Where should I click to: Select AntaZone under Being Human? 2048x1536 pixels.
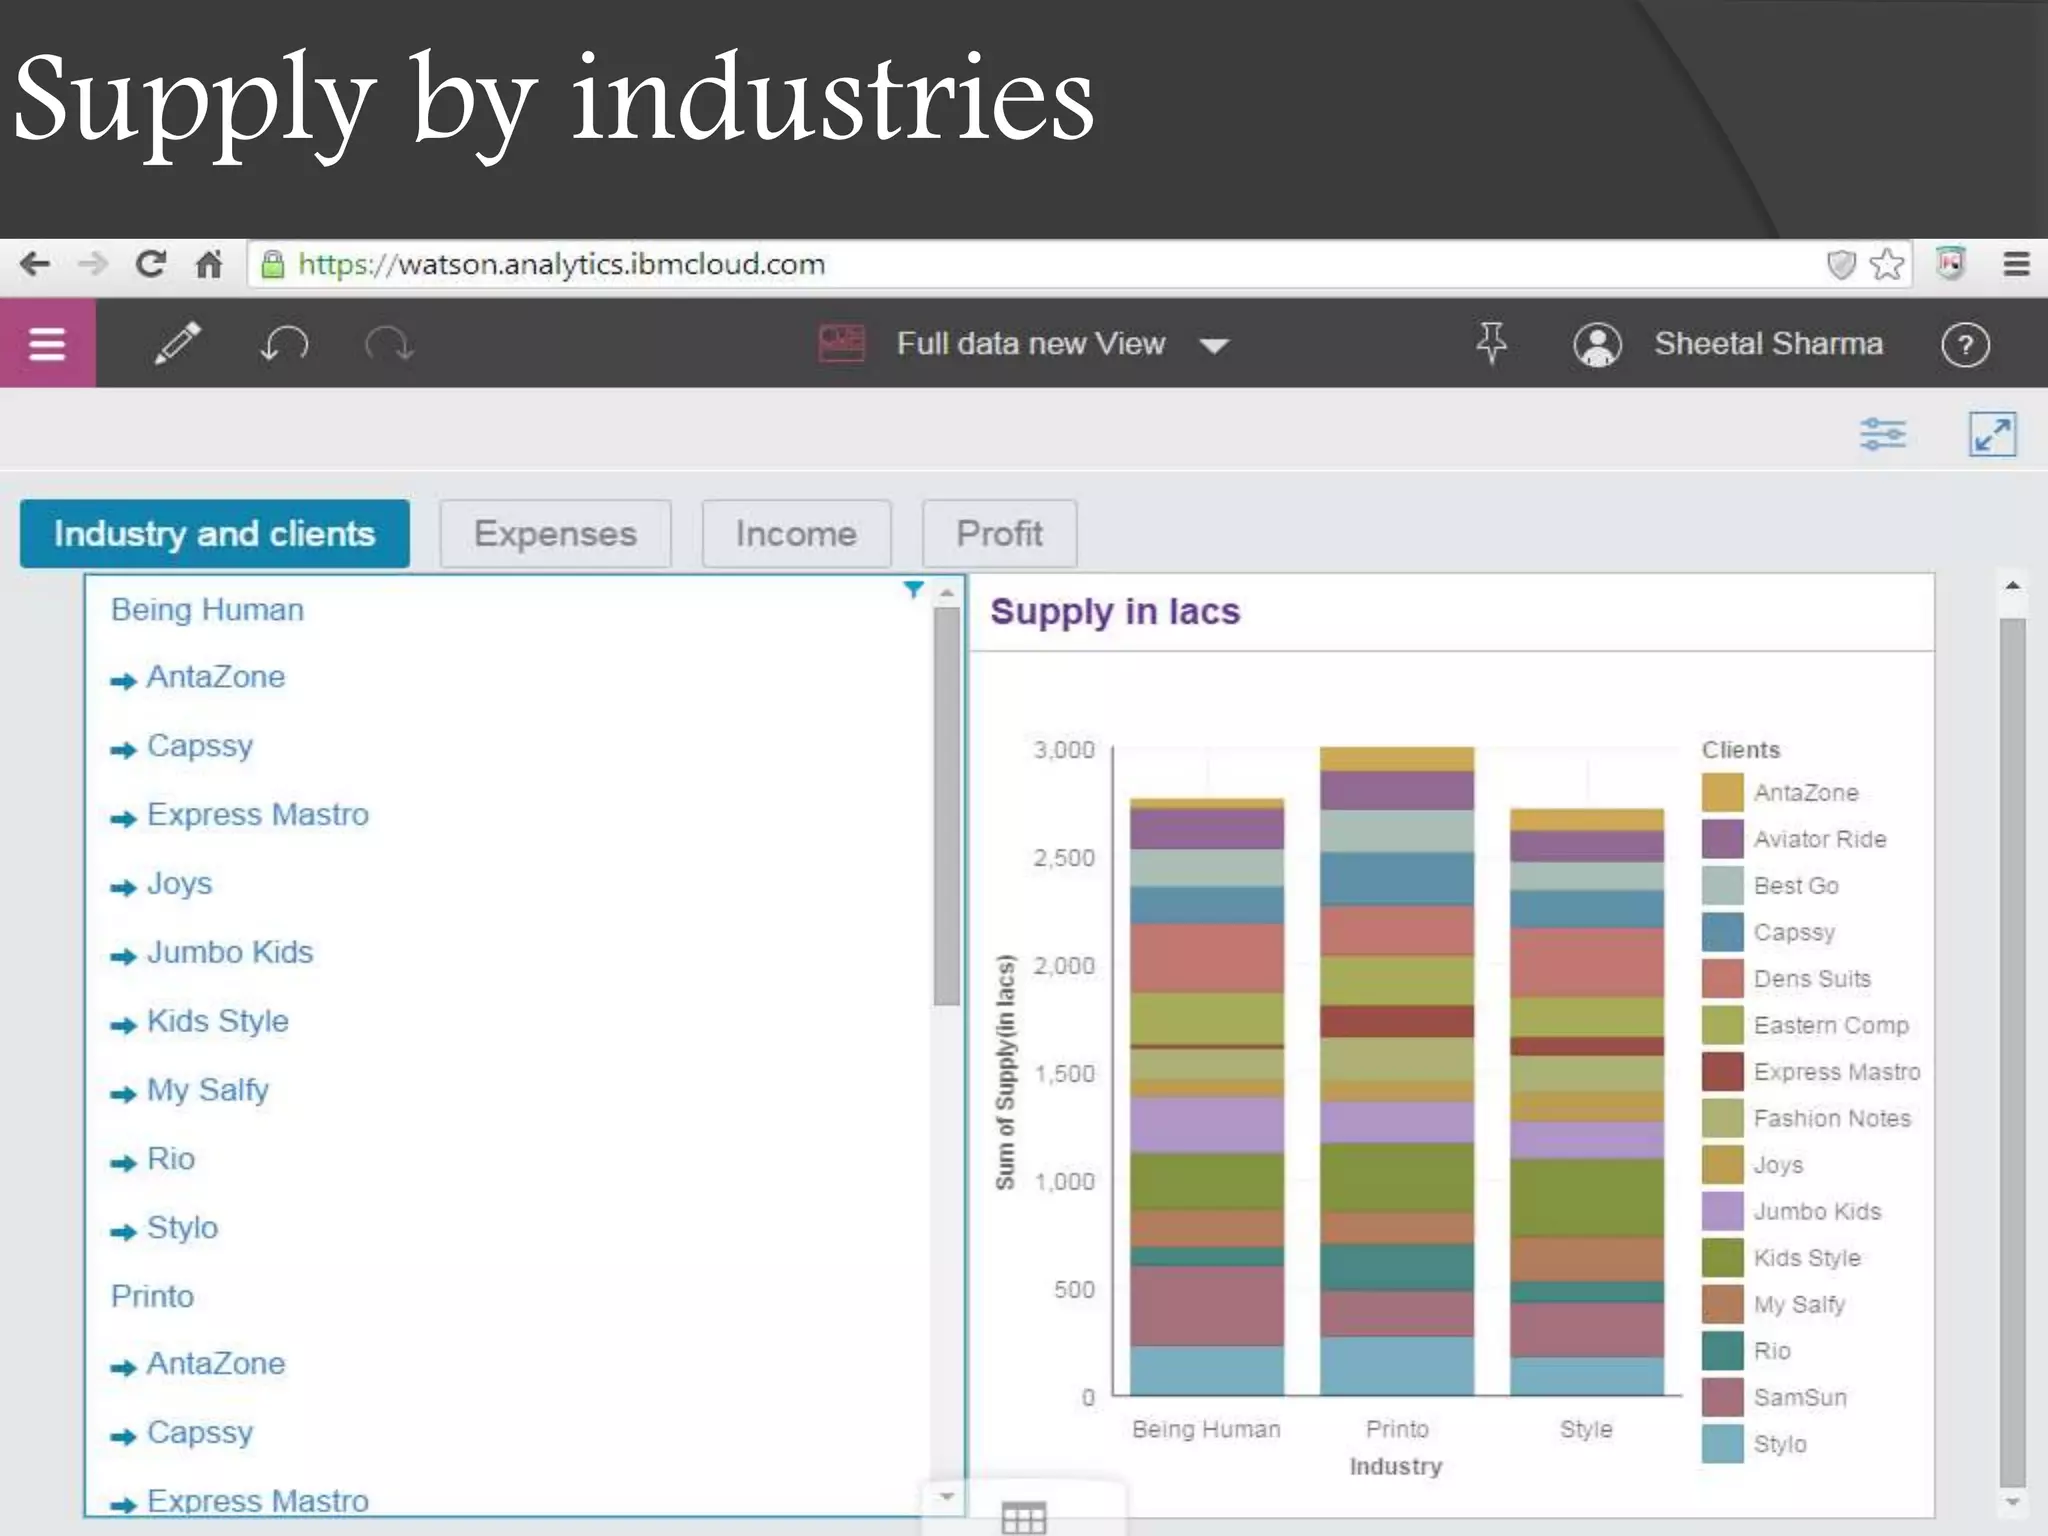point(216,677)
